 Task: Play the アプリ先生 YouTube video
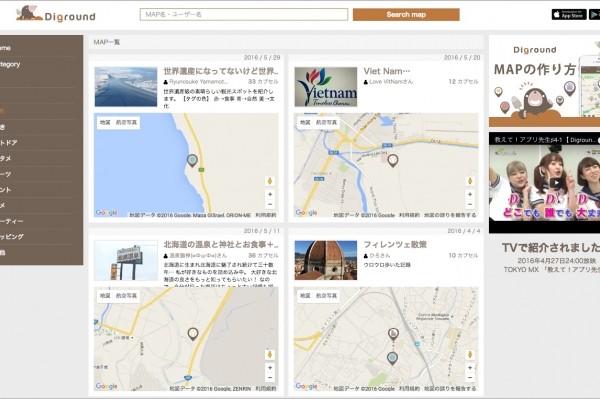point(556,183)
